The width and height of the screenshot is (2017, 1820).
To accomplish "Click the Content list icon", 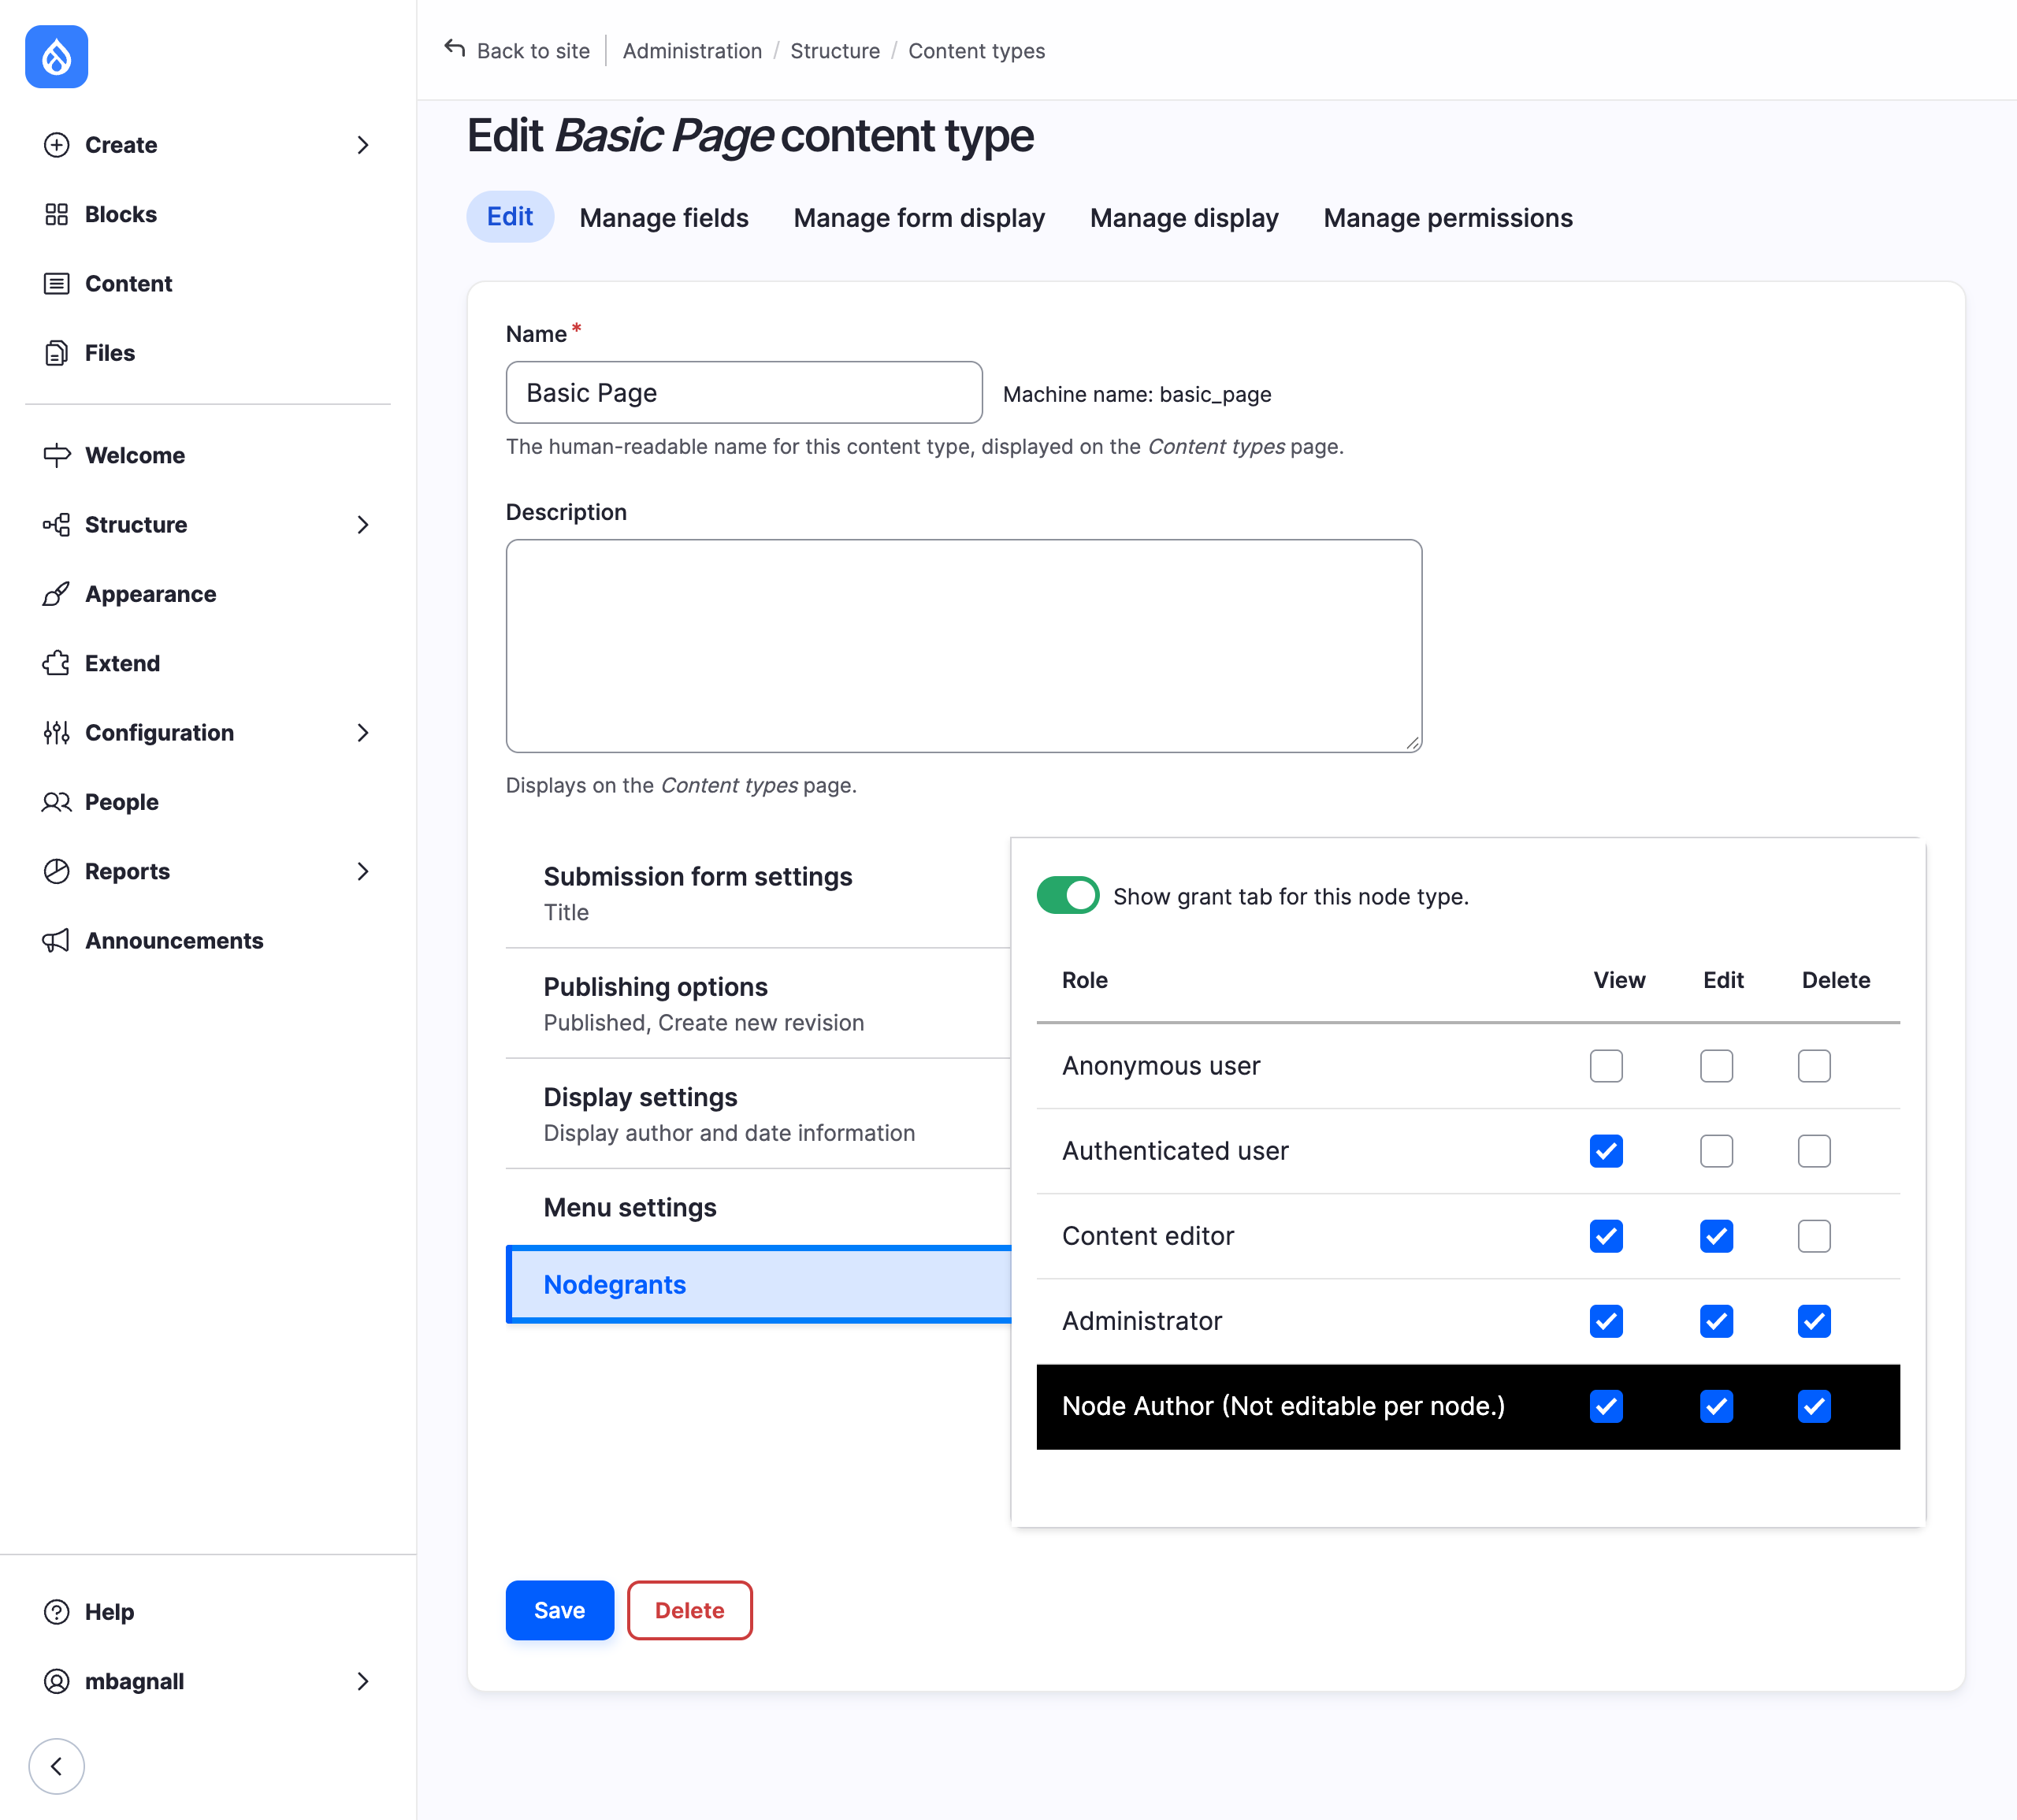I will click(57, 284).
